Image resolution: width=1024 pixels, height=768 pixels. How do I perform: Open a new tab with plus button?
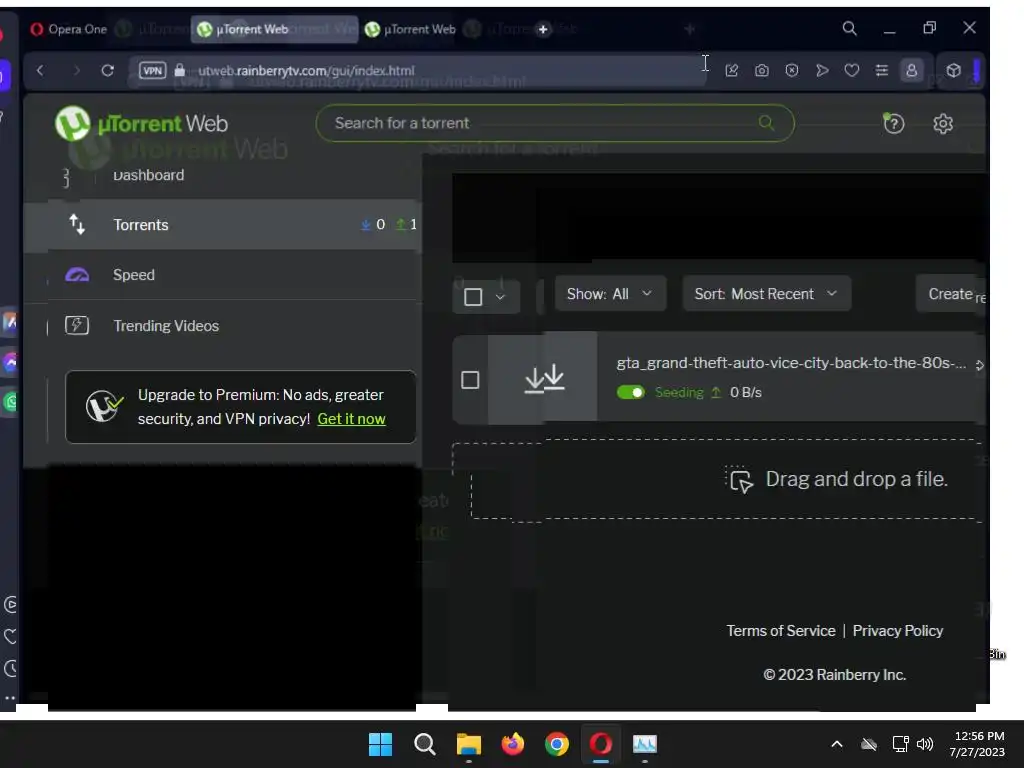543,29
